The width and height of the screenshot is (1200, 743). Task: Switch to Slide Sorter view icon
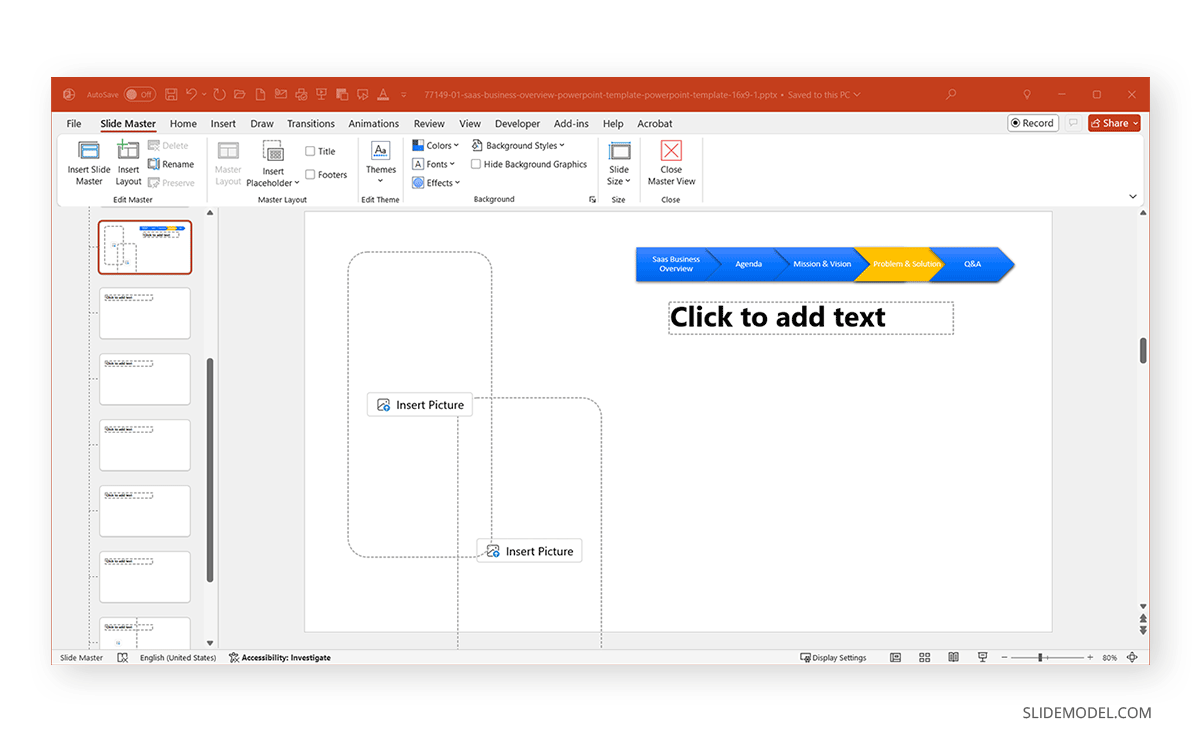924,657
